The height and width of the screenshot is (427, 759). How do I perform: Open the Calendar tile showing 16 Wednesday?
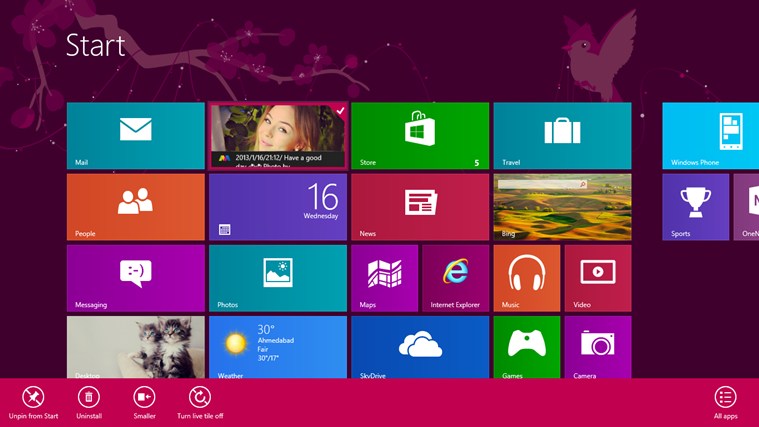[x=277, y=207]
